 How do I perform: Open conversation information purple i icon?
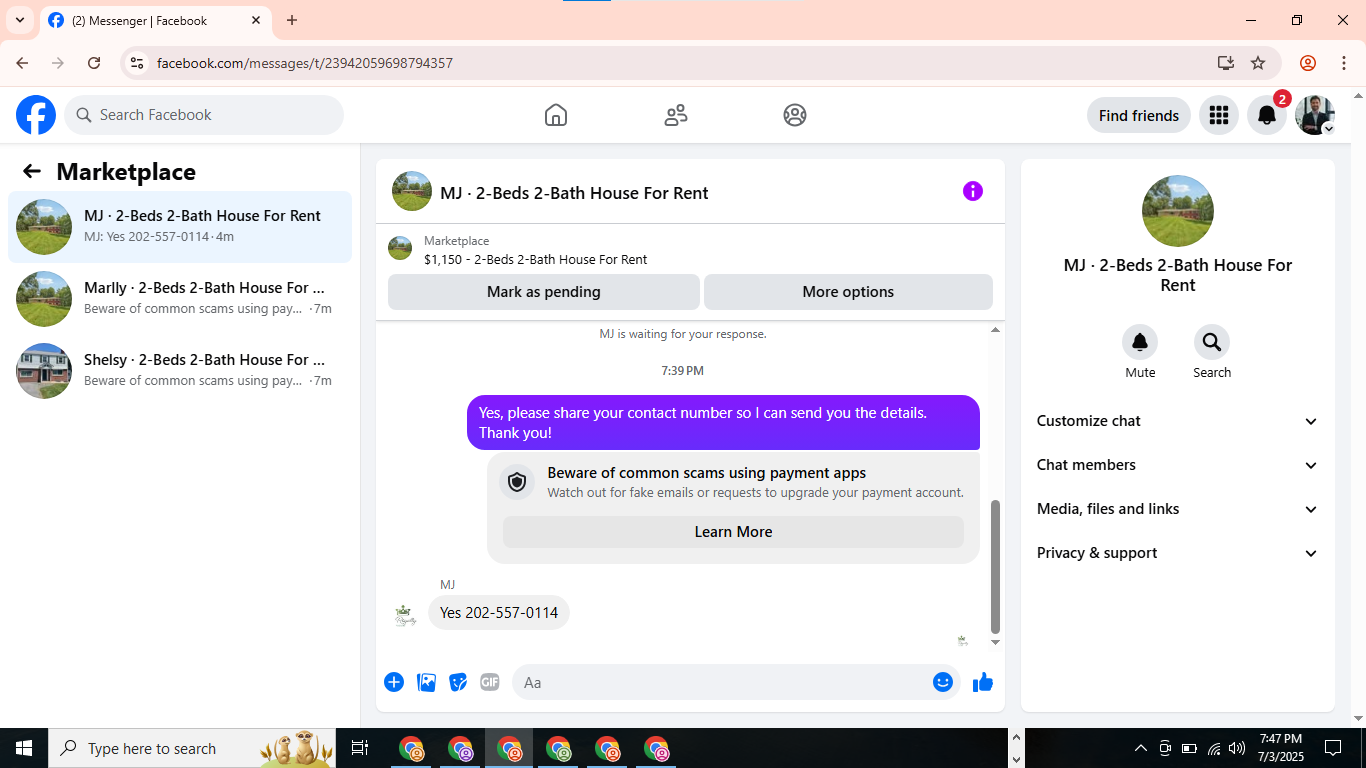click(973, 191)
